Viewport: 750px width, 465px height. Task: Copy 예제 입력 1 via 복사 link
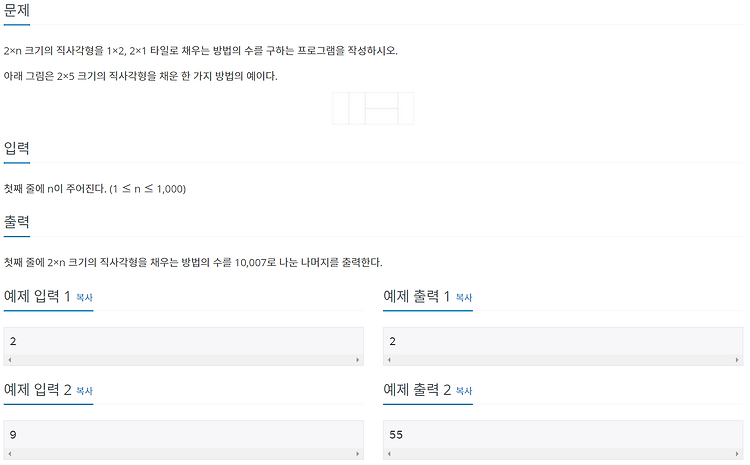[x=84, y=298]
